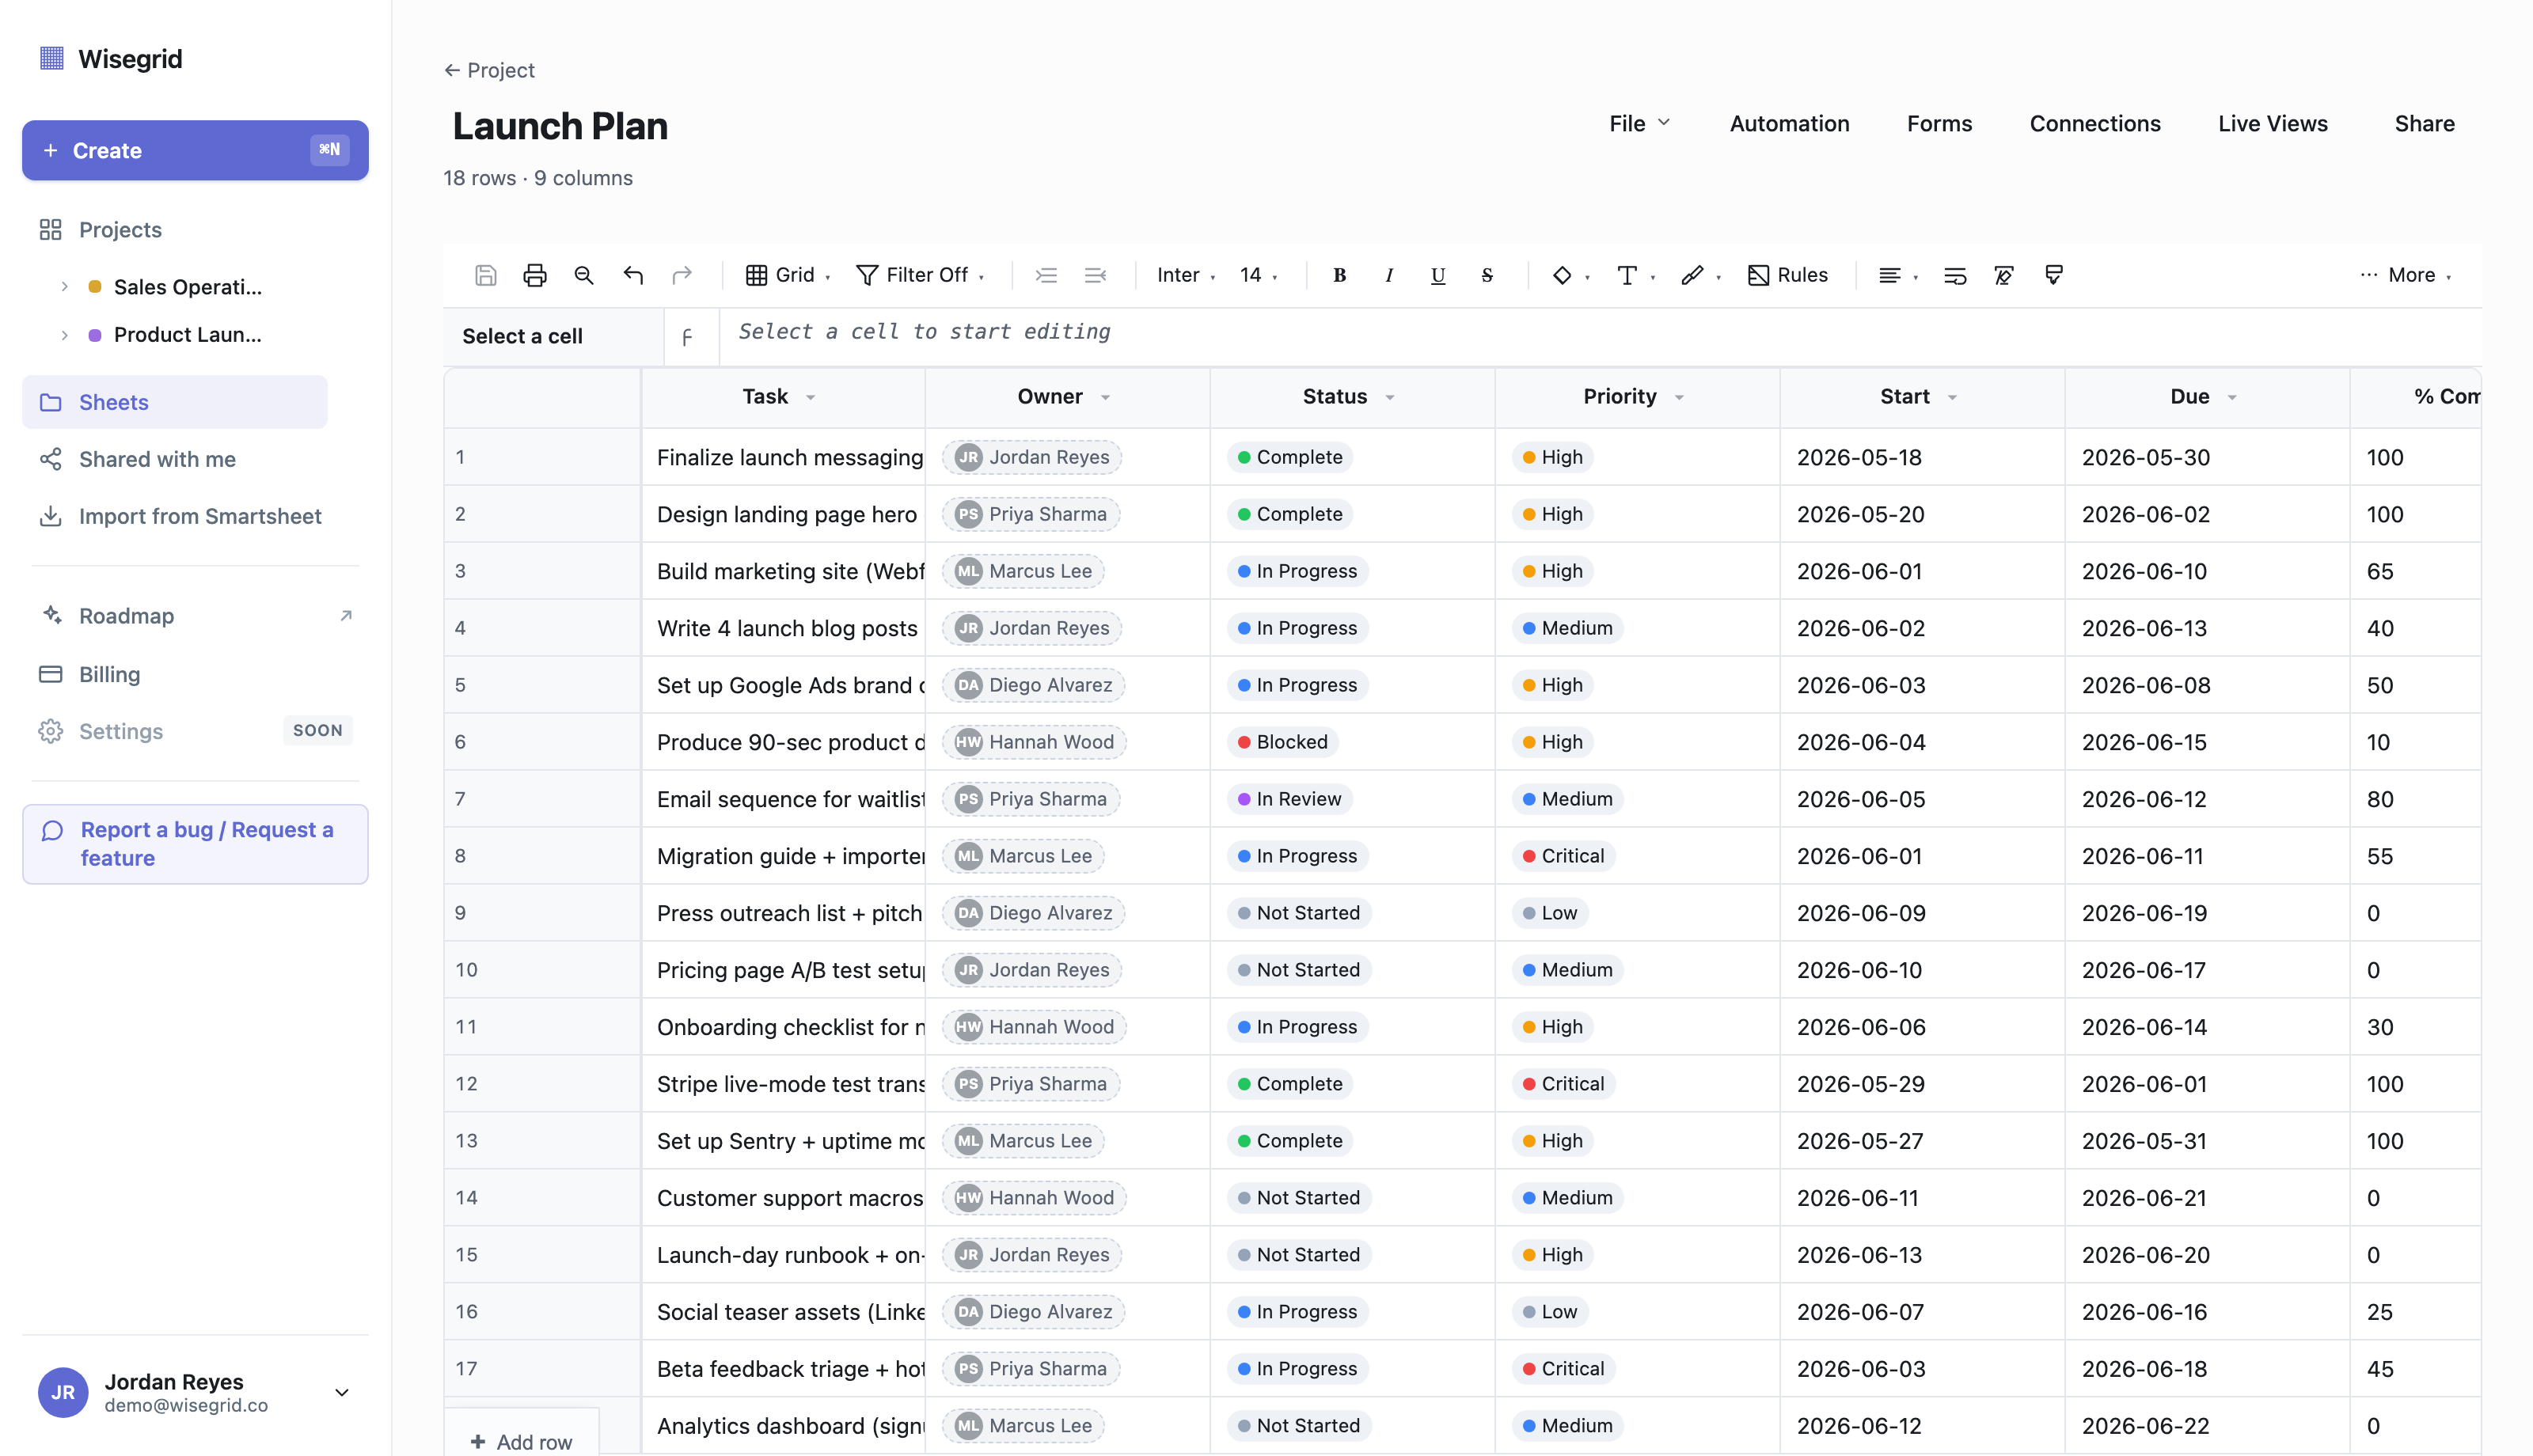Open Billing page
This screenshot has height=1456, width=2533.
click(110, 674)
